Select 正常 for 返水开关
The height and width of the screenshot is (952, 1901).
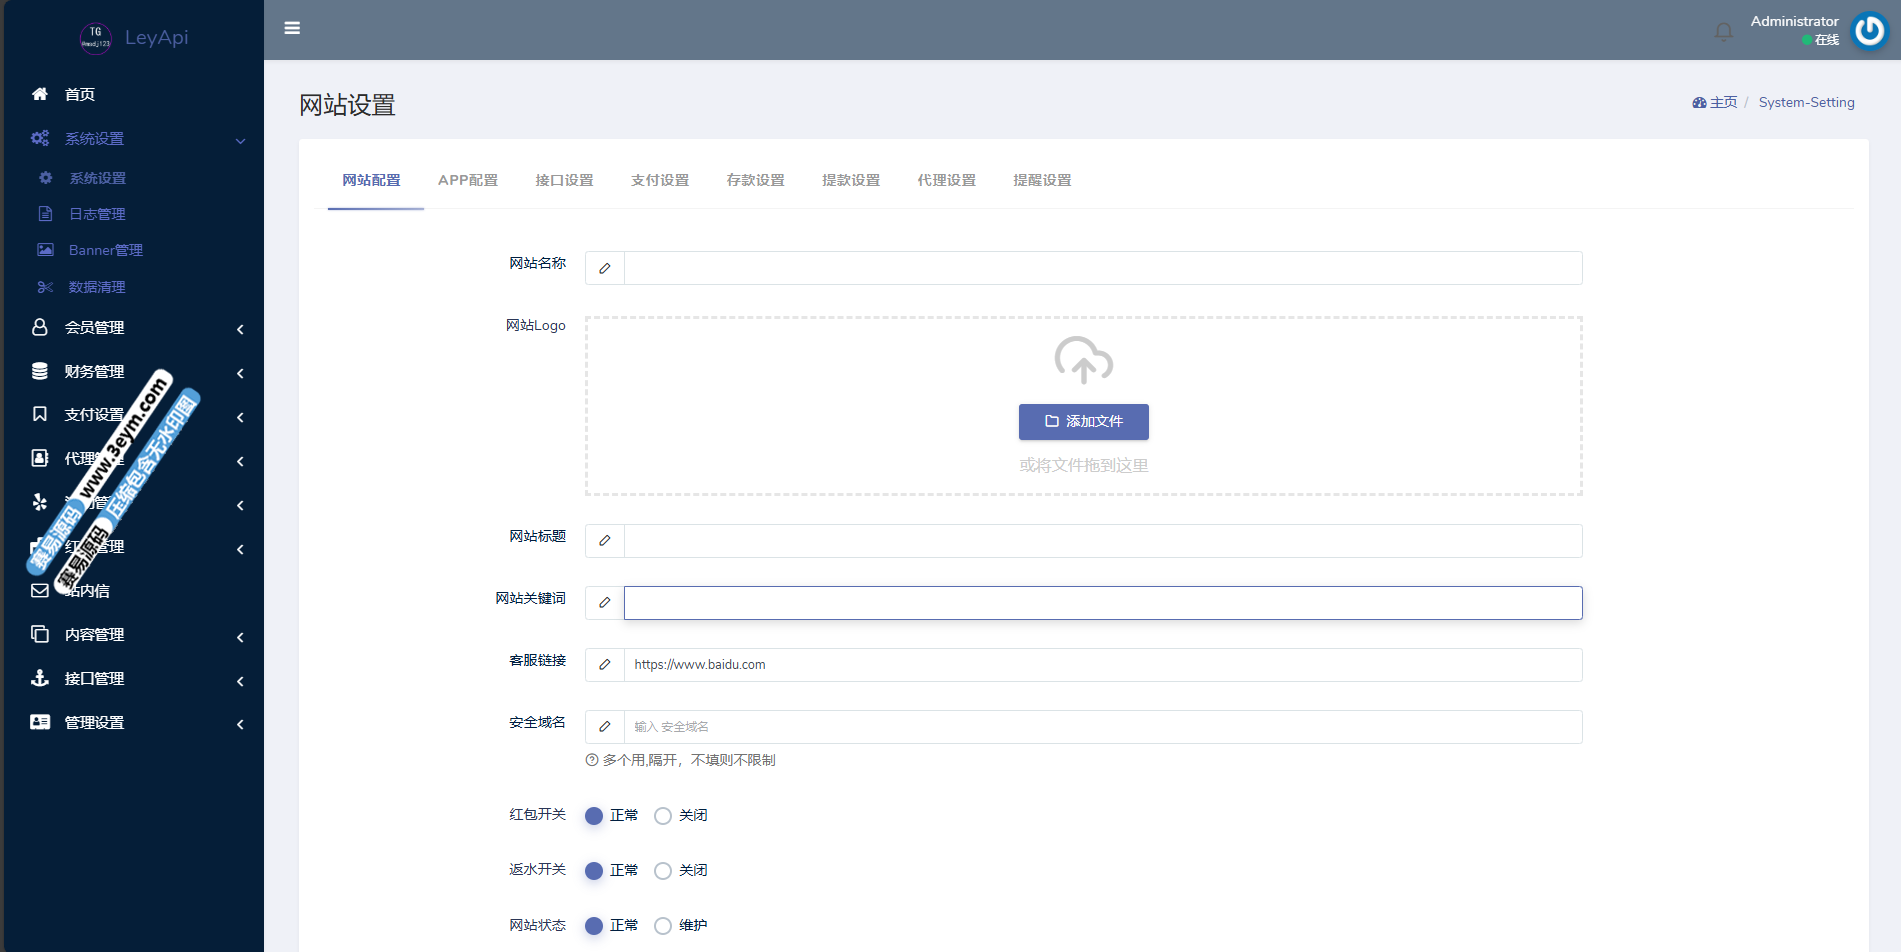pos(594,871)
